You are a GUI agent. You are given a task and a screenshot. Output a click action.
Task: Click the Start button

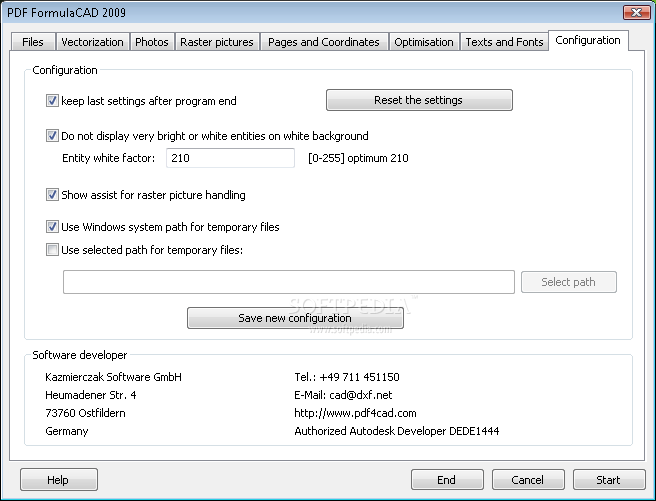pyautogui.click(x=609, y=479)
